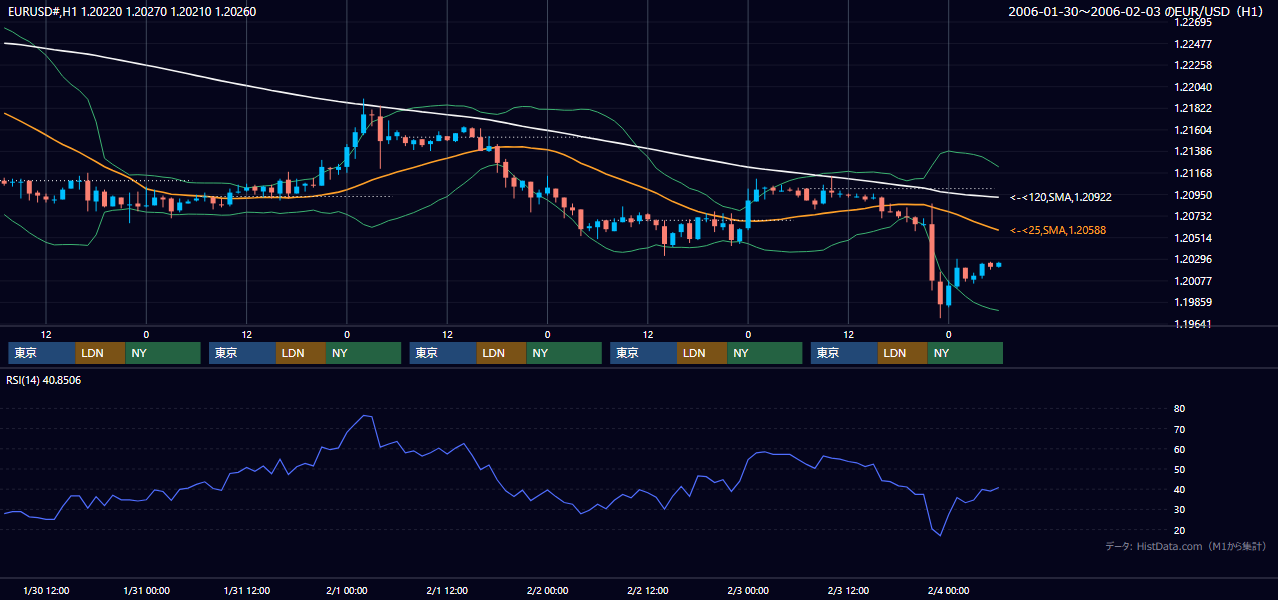Screen dimensions: 1278x600
Task: Click the NY session block above 2/1 00:00
Action: click(x=363, y=353)
